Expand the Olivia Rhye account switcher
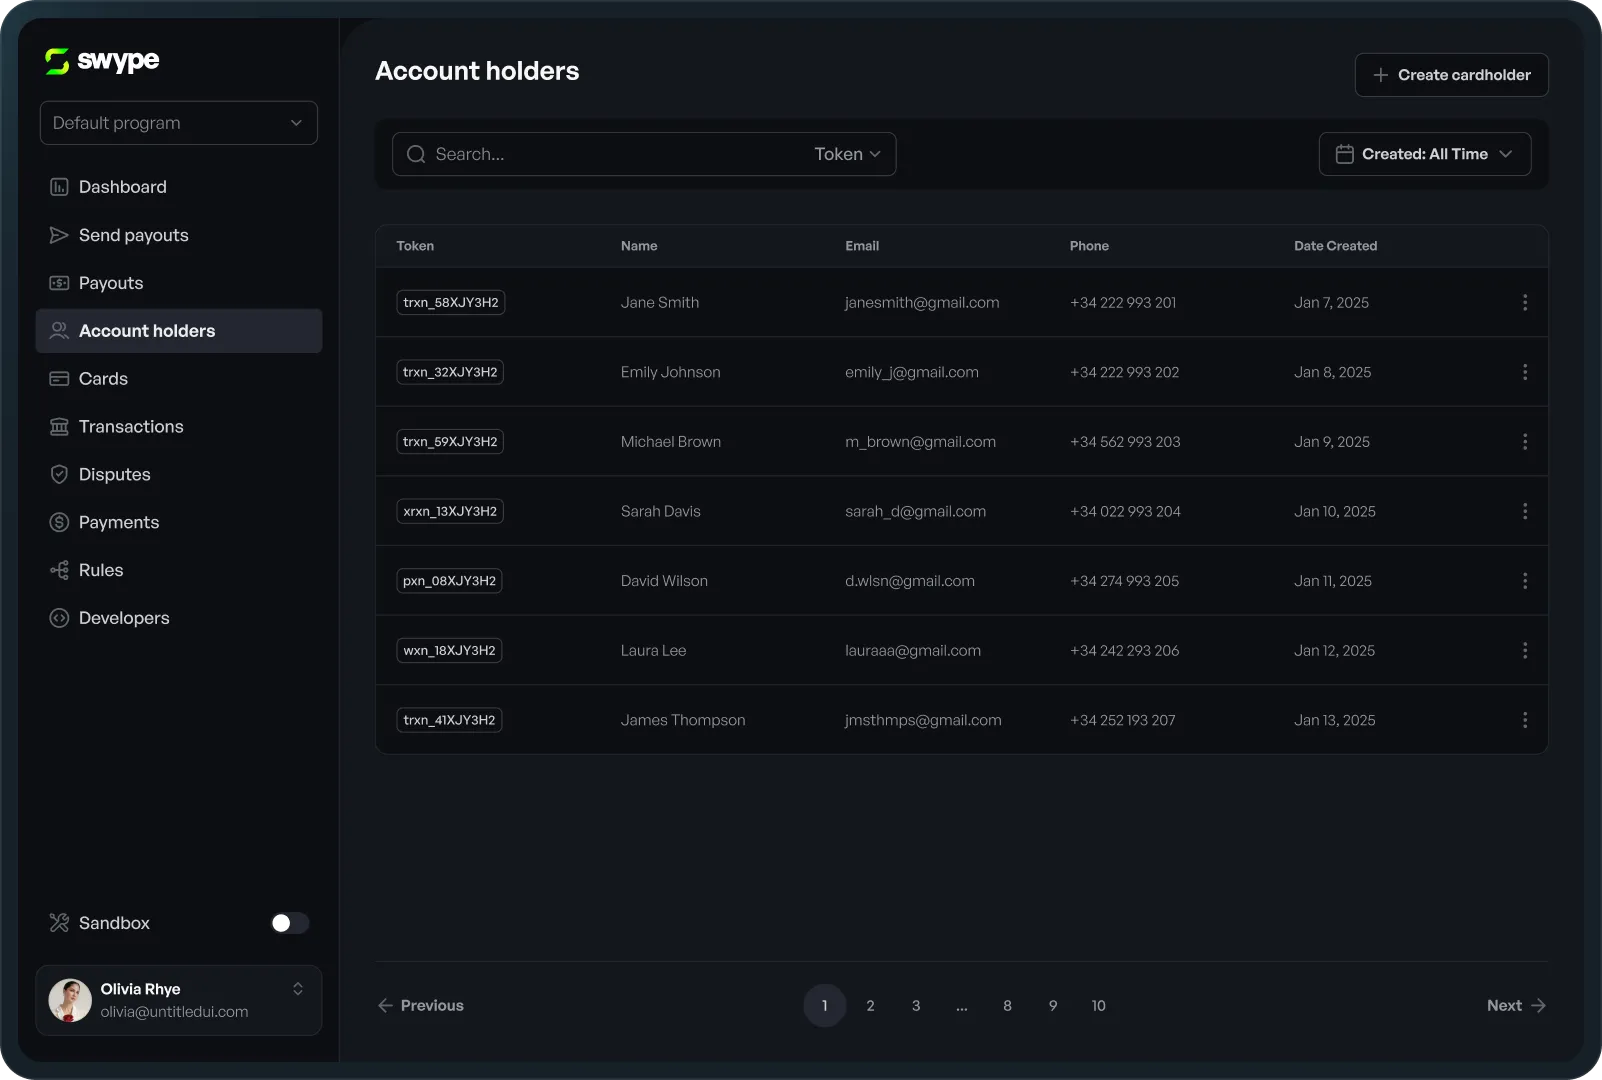The width and height of the screenshot is (1602, 1080). 298,989
